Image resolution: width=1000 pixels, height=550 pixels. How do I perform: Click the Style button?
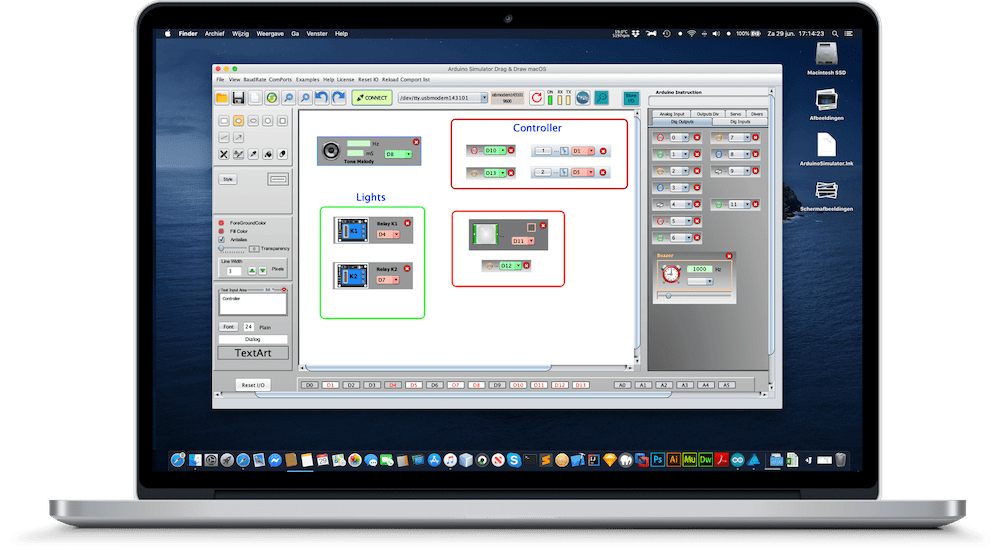click(228, 179)
